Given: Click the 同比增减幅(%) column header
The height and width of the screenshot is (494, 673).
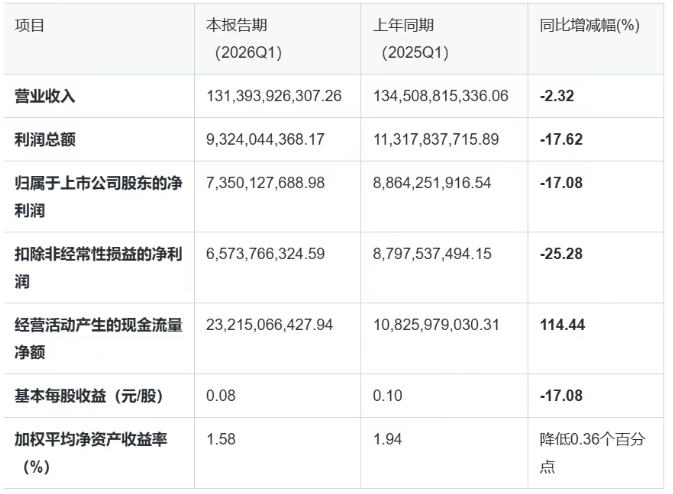Looking at the screenshot, I should (588, 27).
